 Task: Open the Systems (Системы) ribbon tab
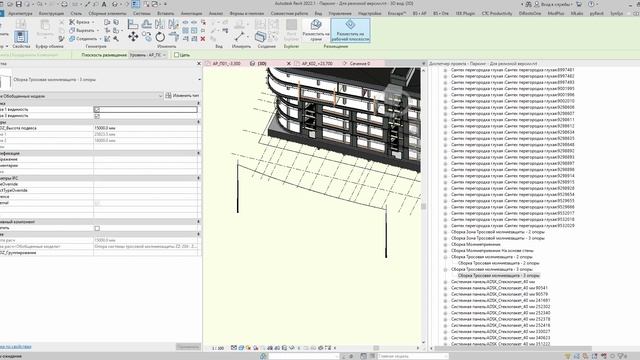[x=142, y=13]
